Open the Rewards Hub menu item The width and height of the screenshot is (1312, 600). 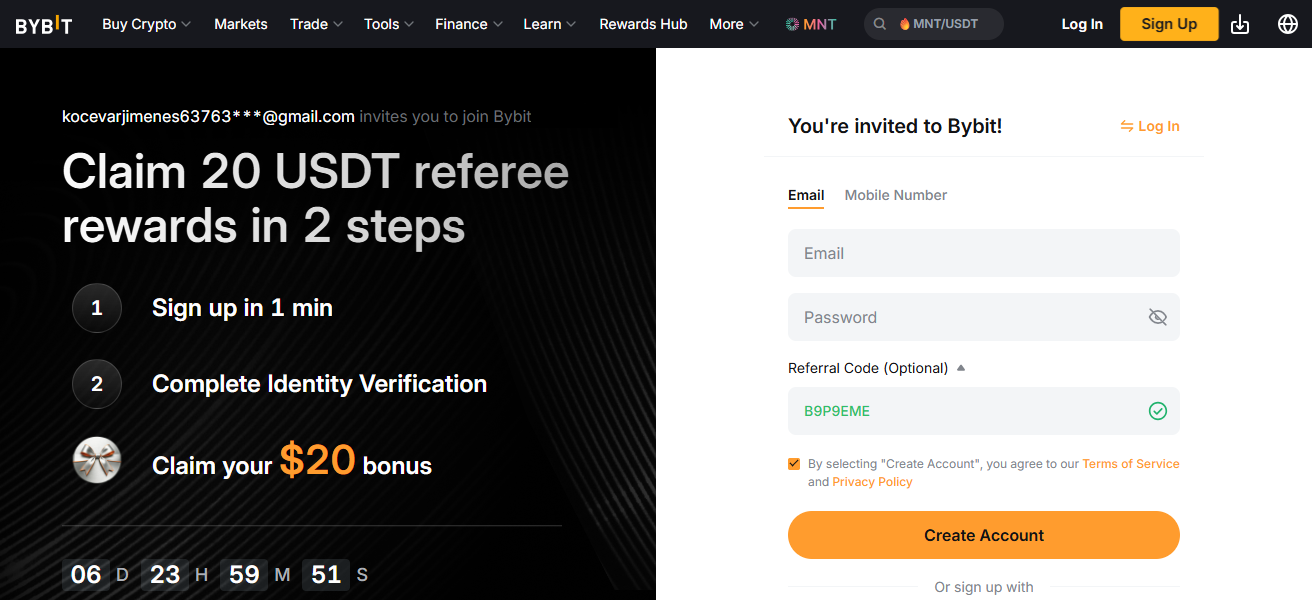click(643, 23)
